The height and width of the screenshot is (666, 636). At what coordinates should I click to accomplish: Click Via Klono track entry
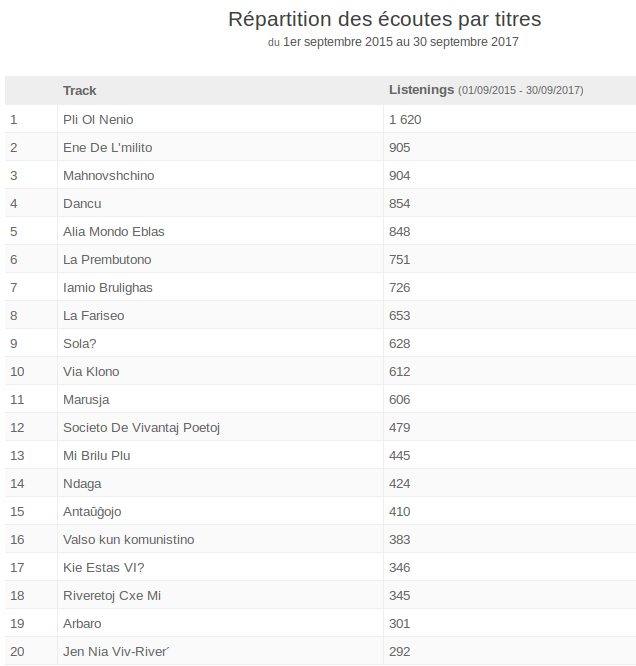[x=91, y=371]
